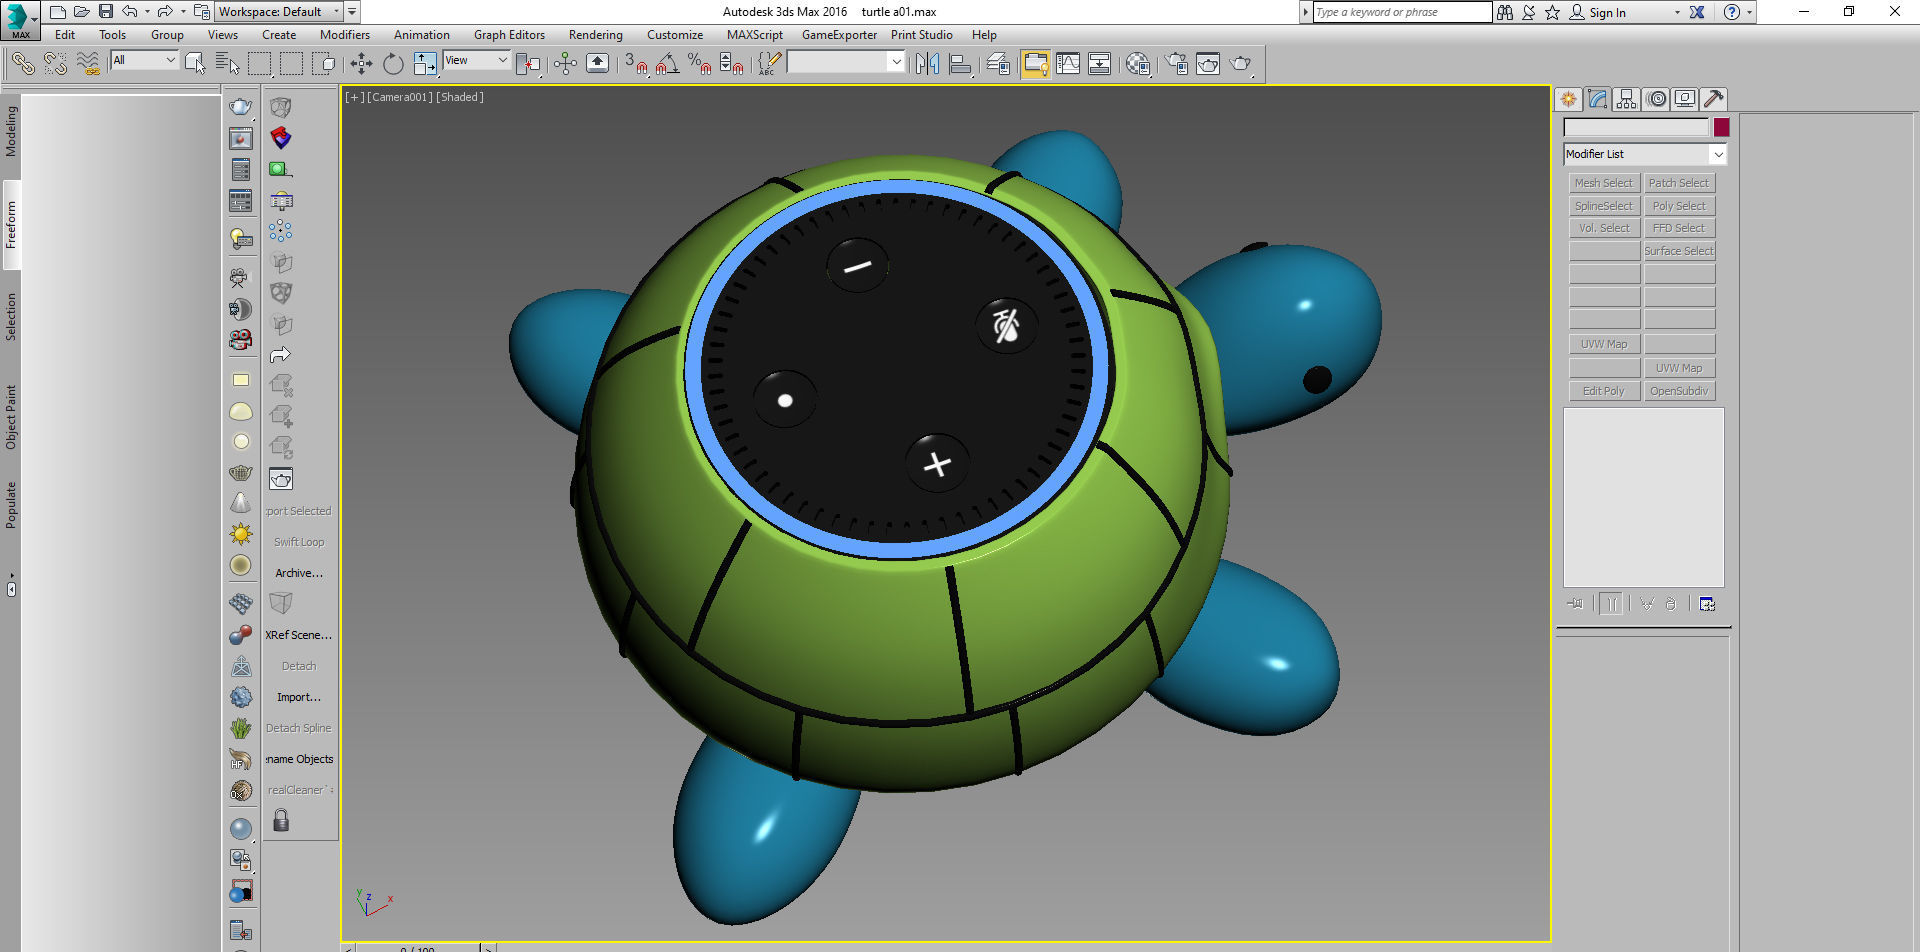Image resolution: width=1920 pixels, height=952 pixels.
Task: Click the Mirror tool icon
Action: pyautogui.click(x=928, y=64)
